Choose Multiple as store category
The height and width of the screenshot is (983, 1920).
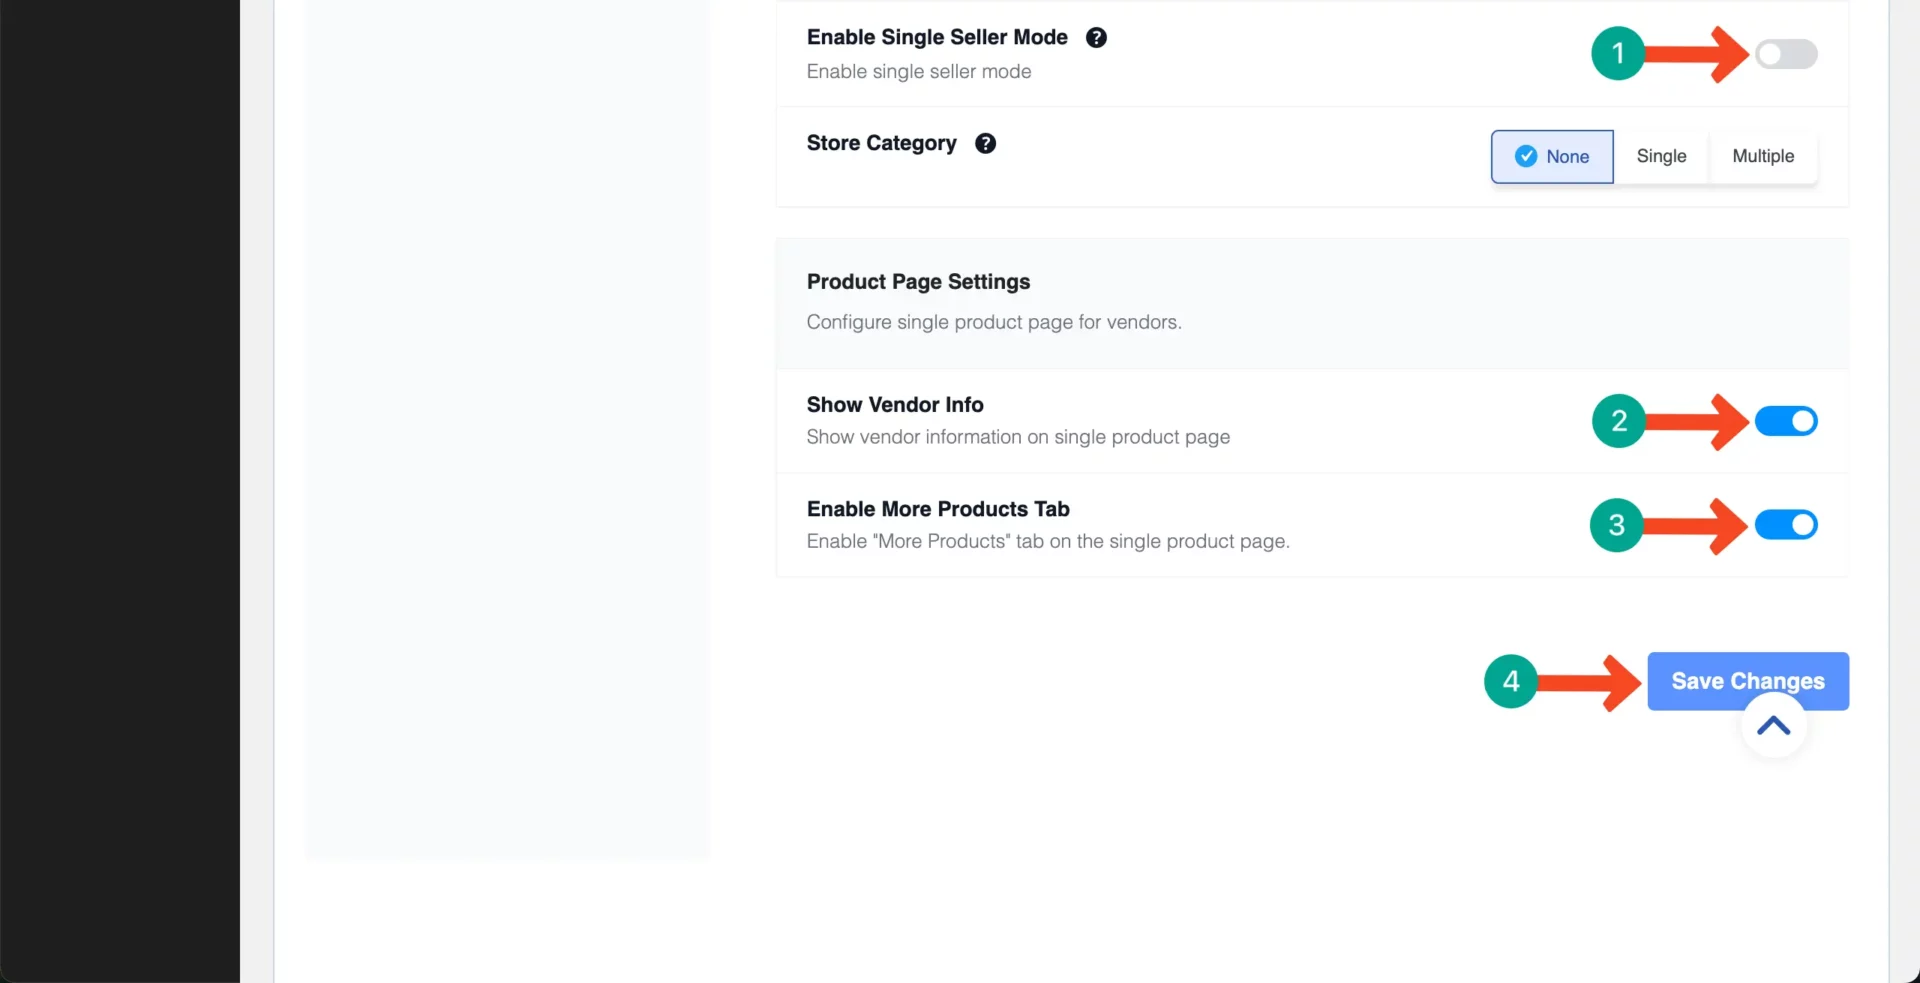pyautogui.click(x=1763, y=156)
